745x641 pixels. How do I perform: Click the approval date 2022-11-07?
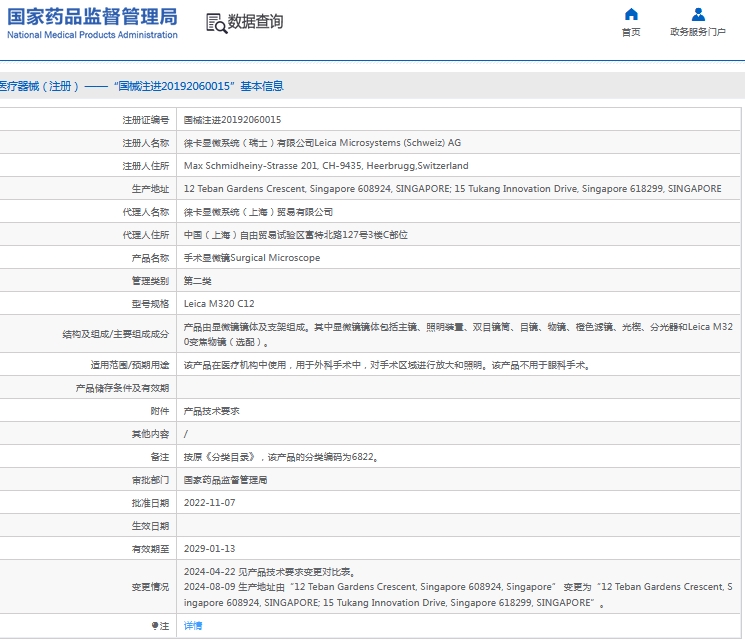pyautogui.click(x=210, y=503)
